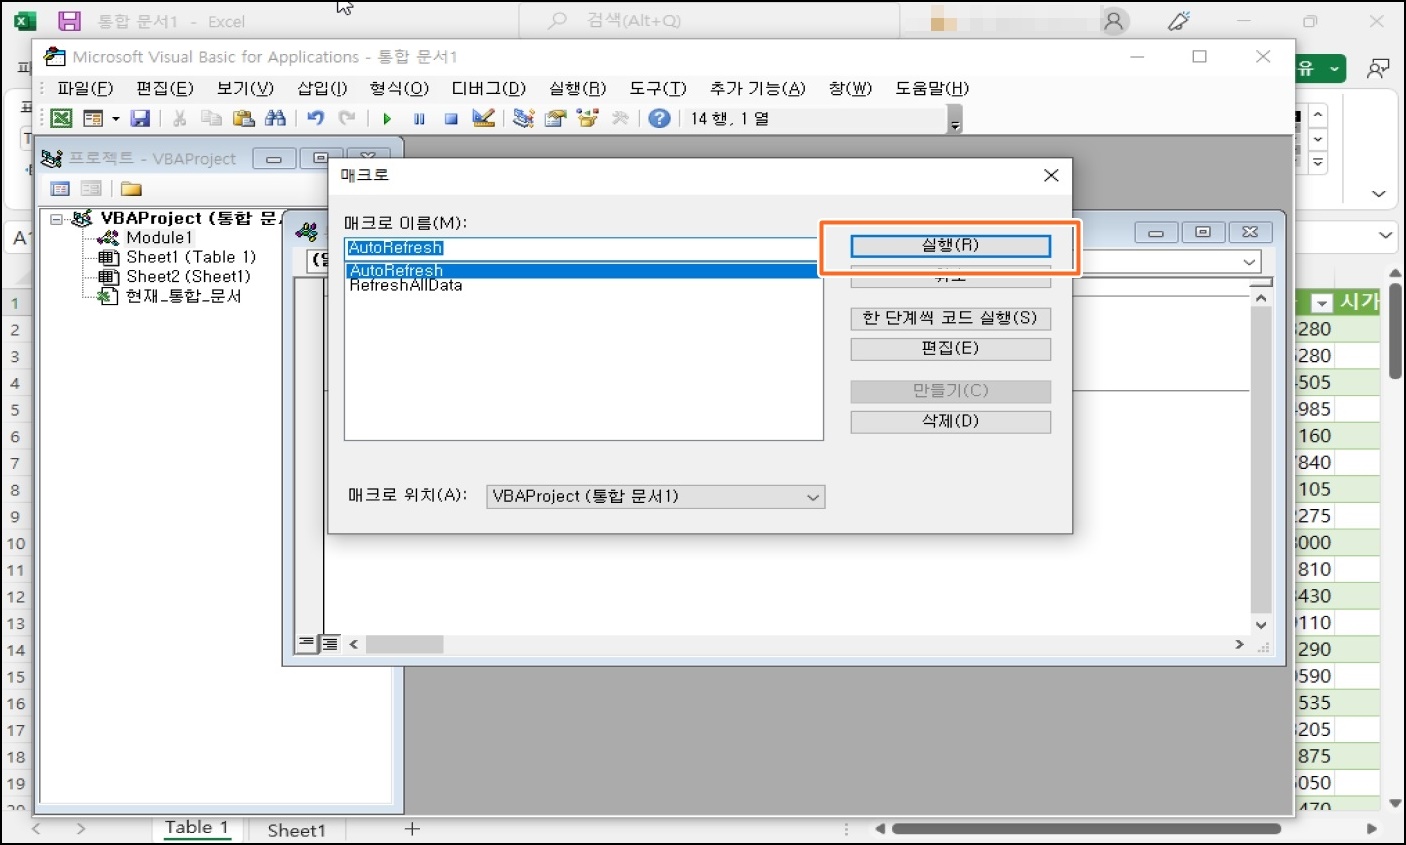Select AutoRefresh in the macro list
Viewport: 1406px width, 845px height.
(583, 271)
